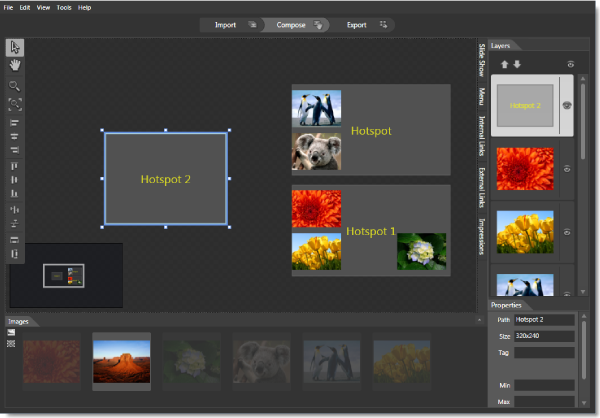Move layer up with the up arrow
The image size is (600, 418).
505,65
